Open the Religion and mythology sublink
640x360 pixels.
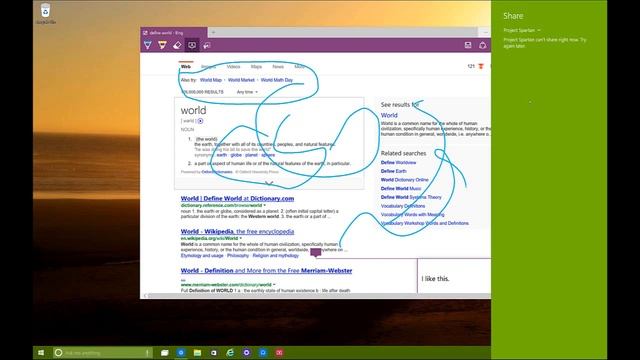pyautogui.click(x=276, y=256)
